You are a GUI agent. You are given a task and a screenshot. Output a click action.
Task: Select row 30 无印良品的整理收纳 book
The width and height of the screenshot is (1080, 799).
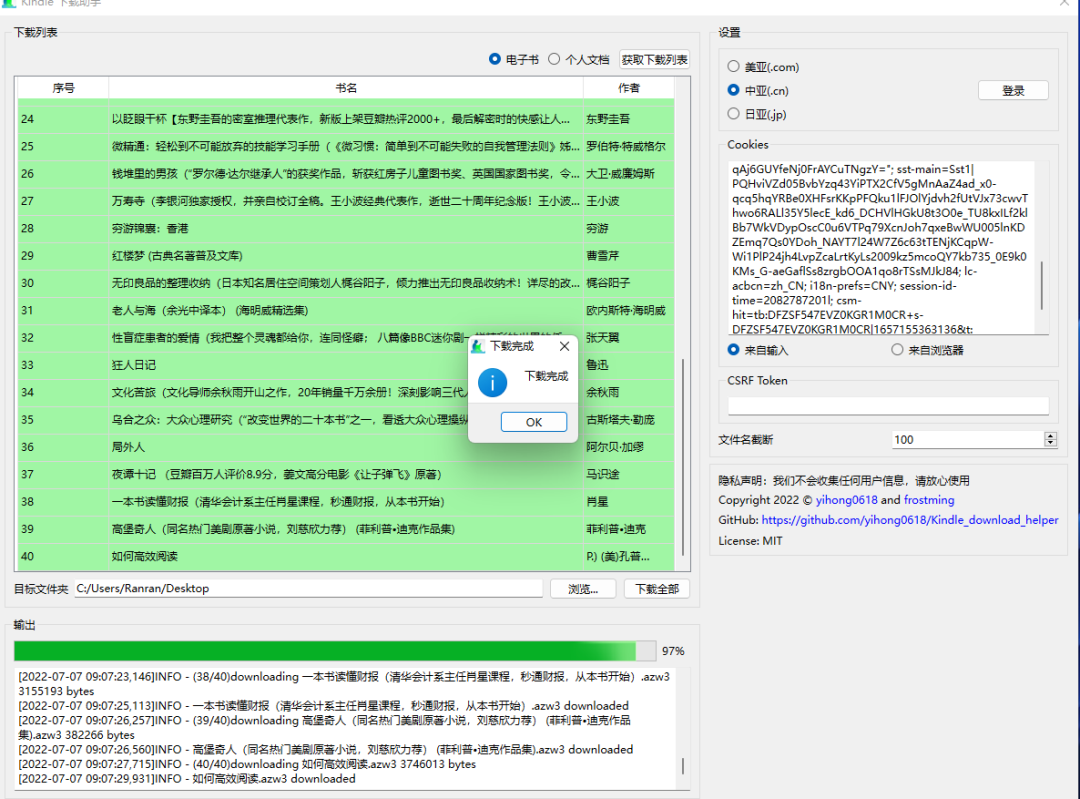346,283
